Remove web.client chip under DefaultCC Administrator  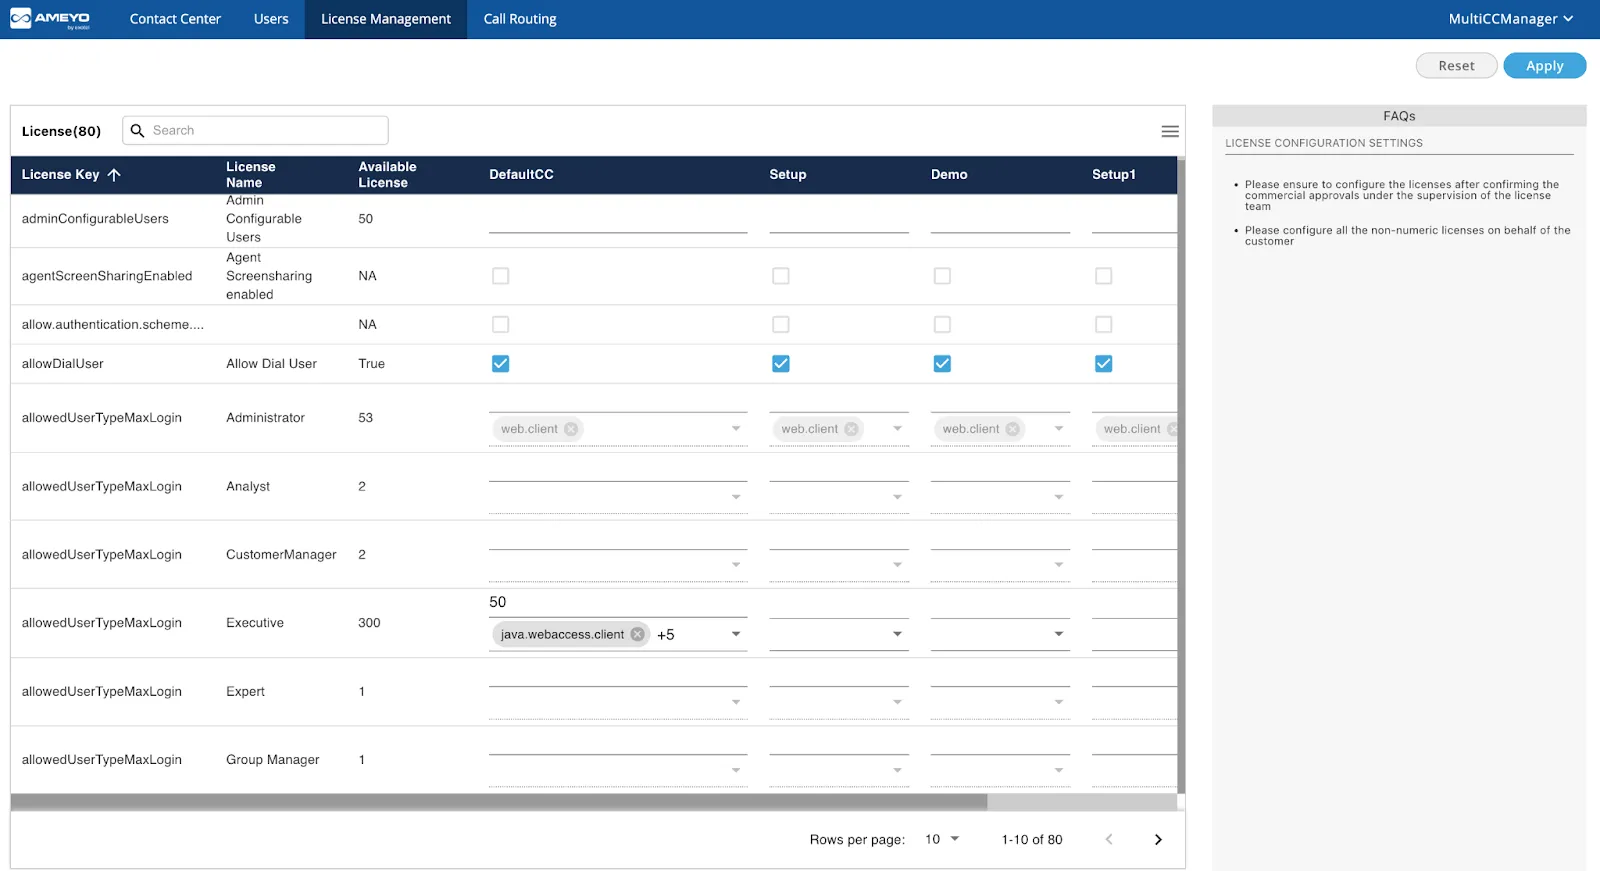click(x=571, y=429)
